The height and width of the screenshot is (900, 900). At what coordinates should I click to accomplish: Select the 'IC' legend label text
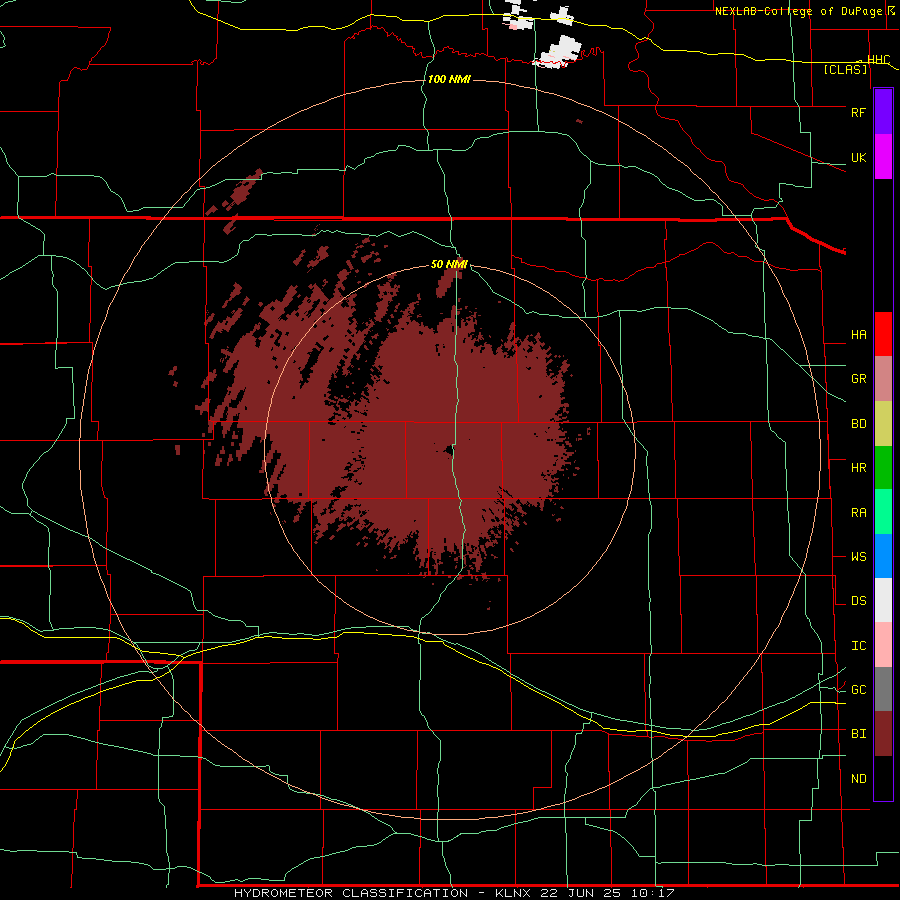click(858, 645)
